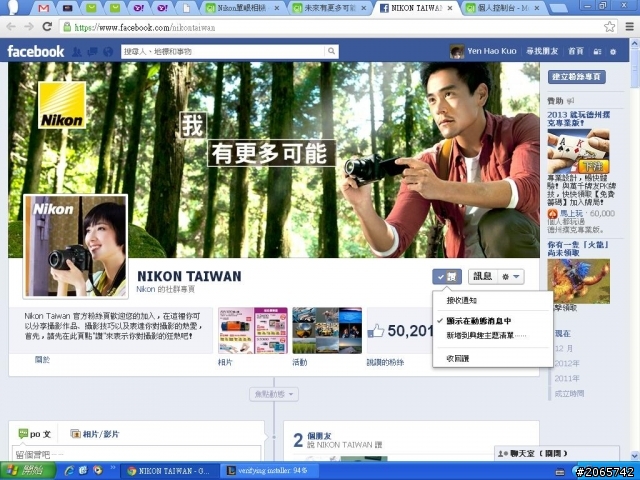Image resolution: width=640 pixels, height=480 pixels.
Task: Open the 相片 album thumbnail
Action: click(x=253, y=331)
